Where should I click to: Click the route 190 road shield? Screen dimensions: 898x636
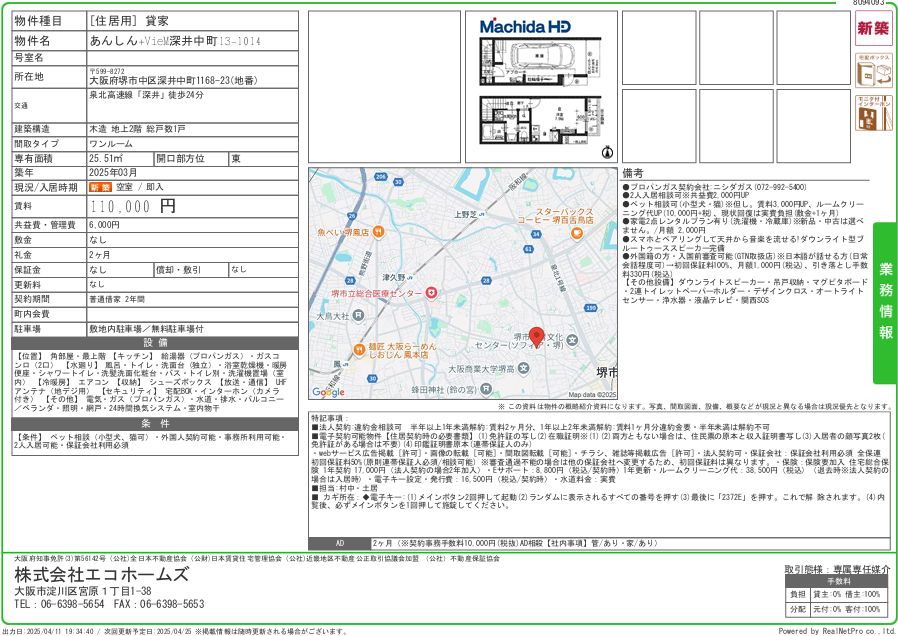pyautogui.click(x=591, y=308)
